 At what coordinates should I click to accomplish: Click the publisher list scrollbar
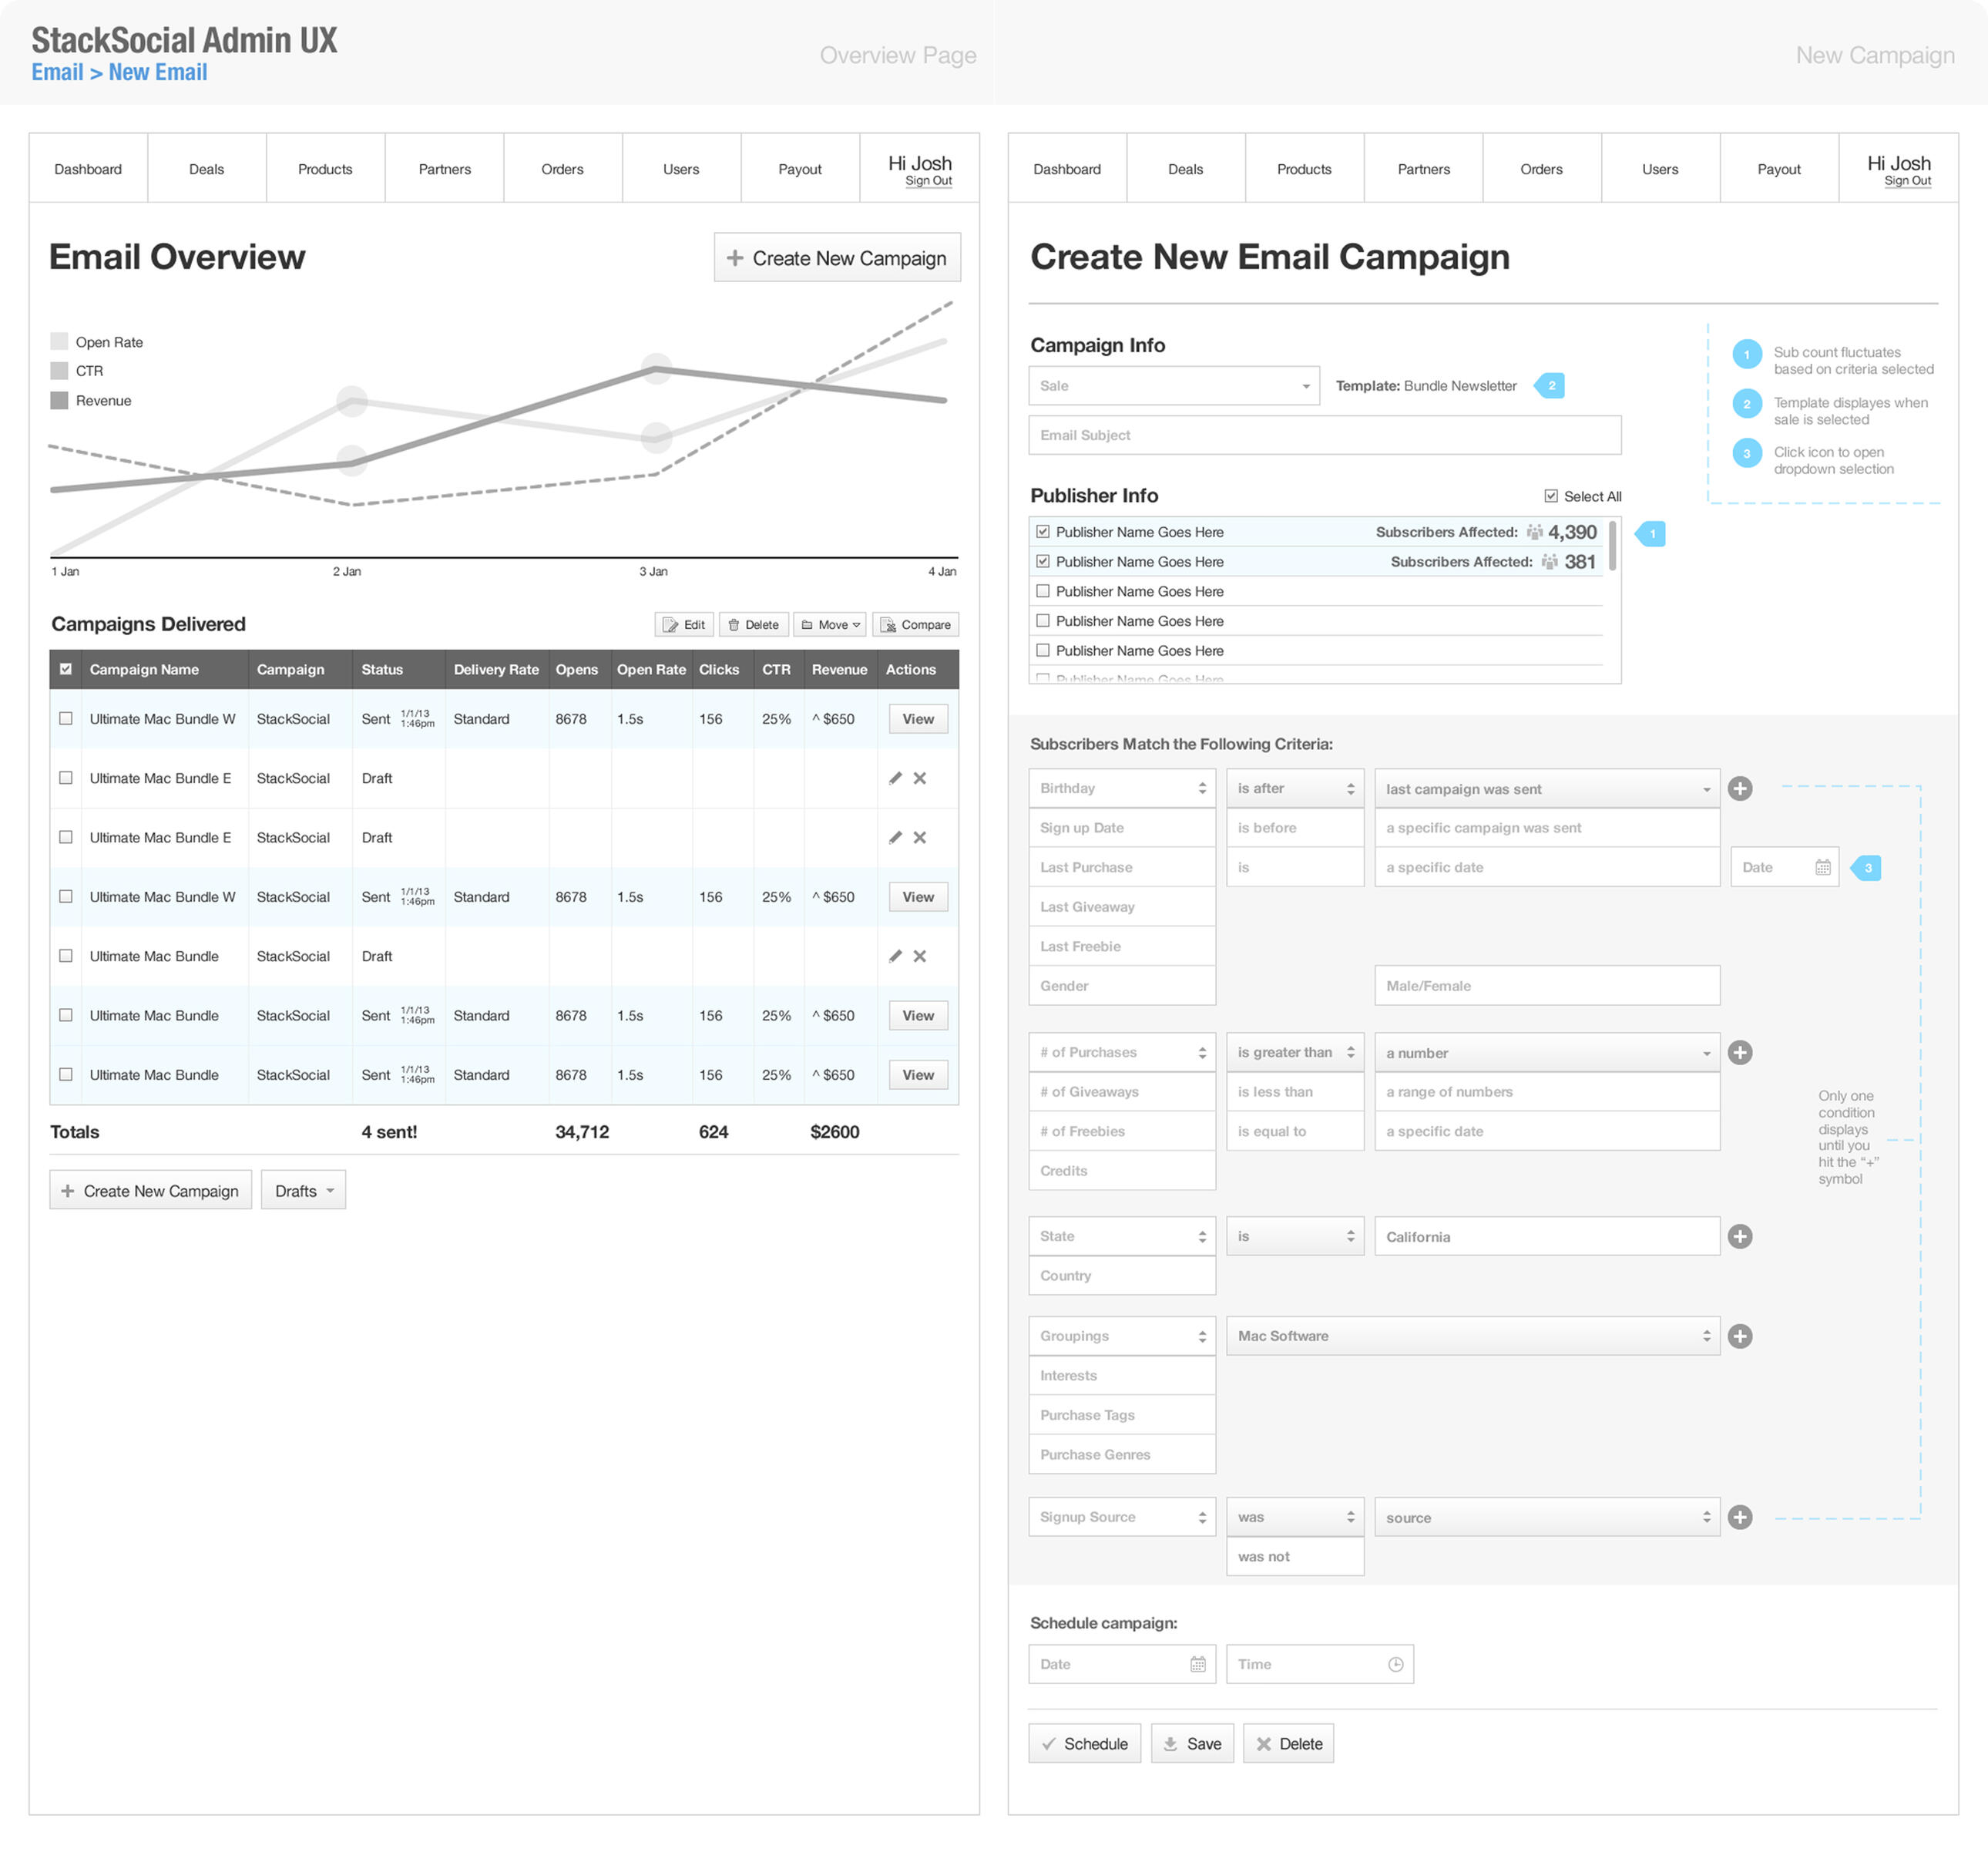click(1612, 546)
